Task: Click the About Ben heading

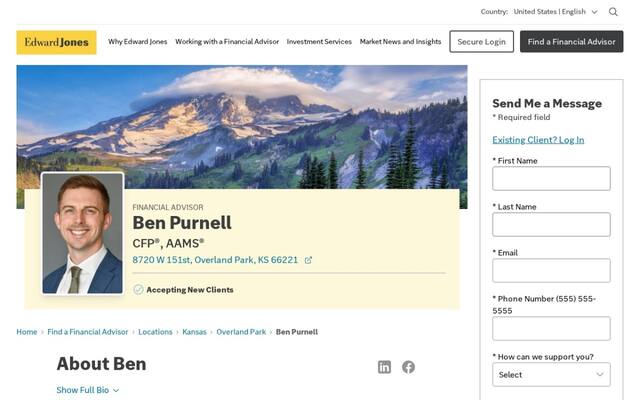Action: (x=101, y=364)
